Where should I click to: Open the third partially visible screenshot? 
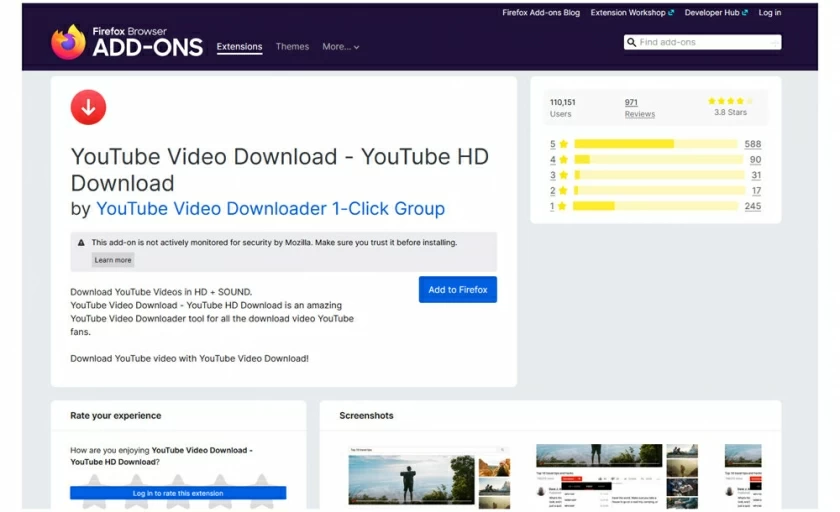(x=742, y=477)
